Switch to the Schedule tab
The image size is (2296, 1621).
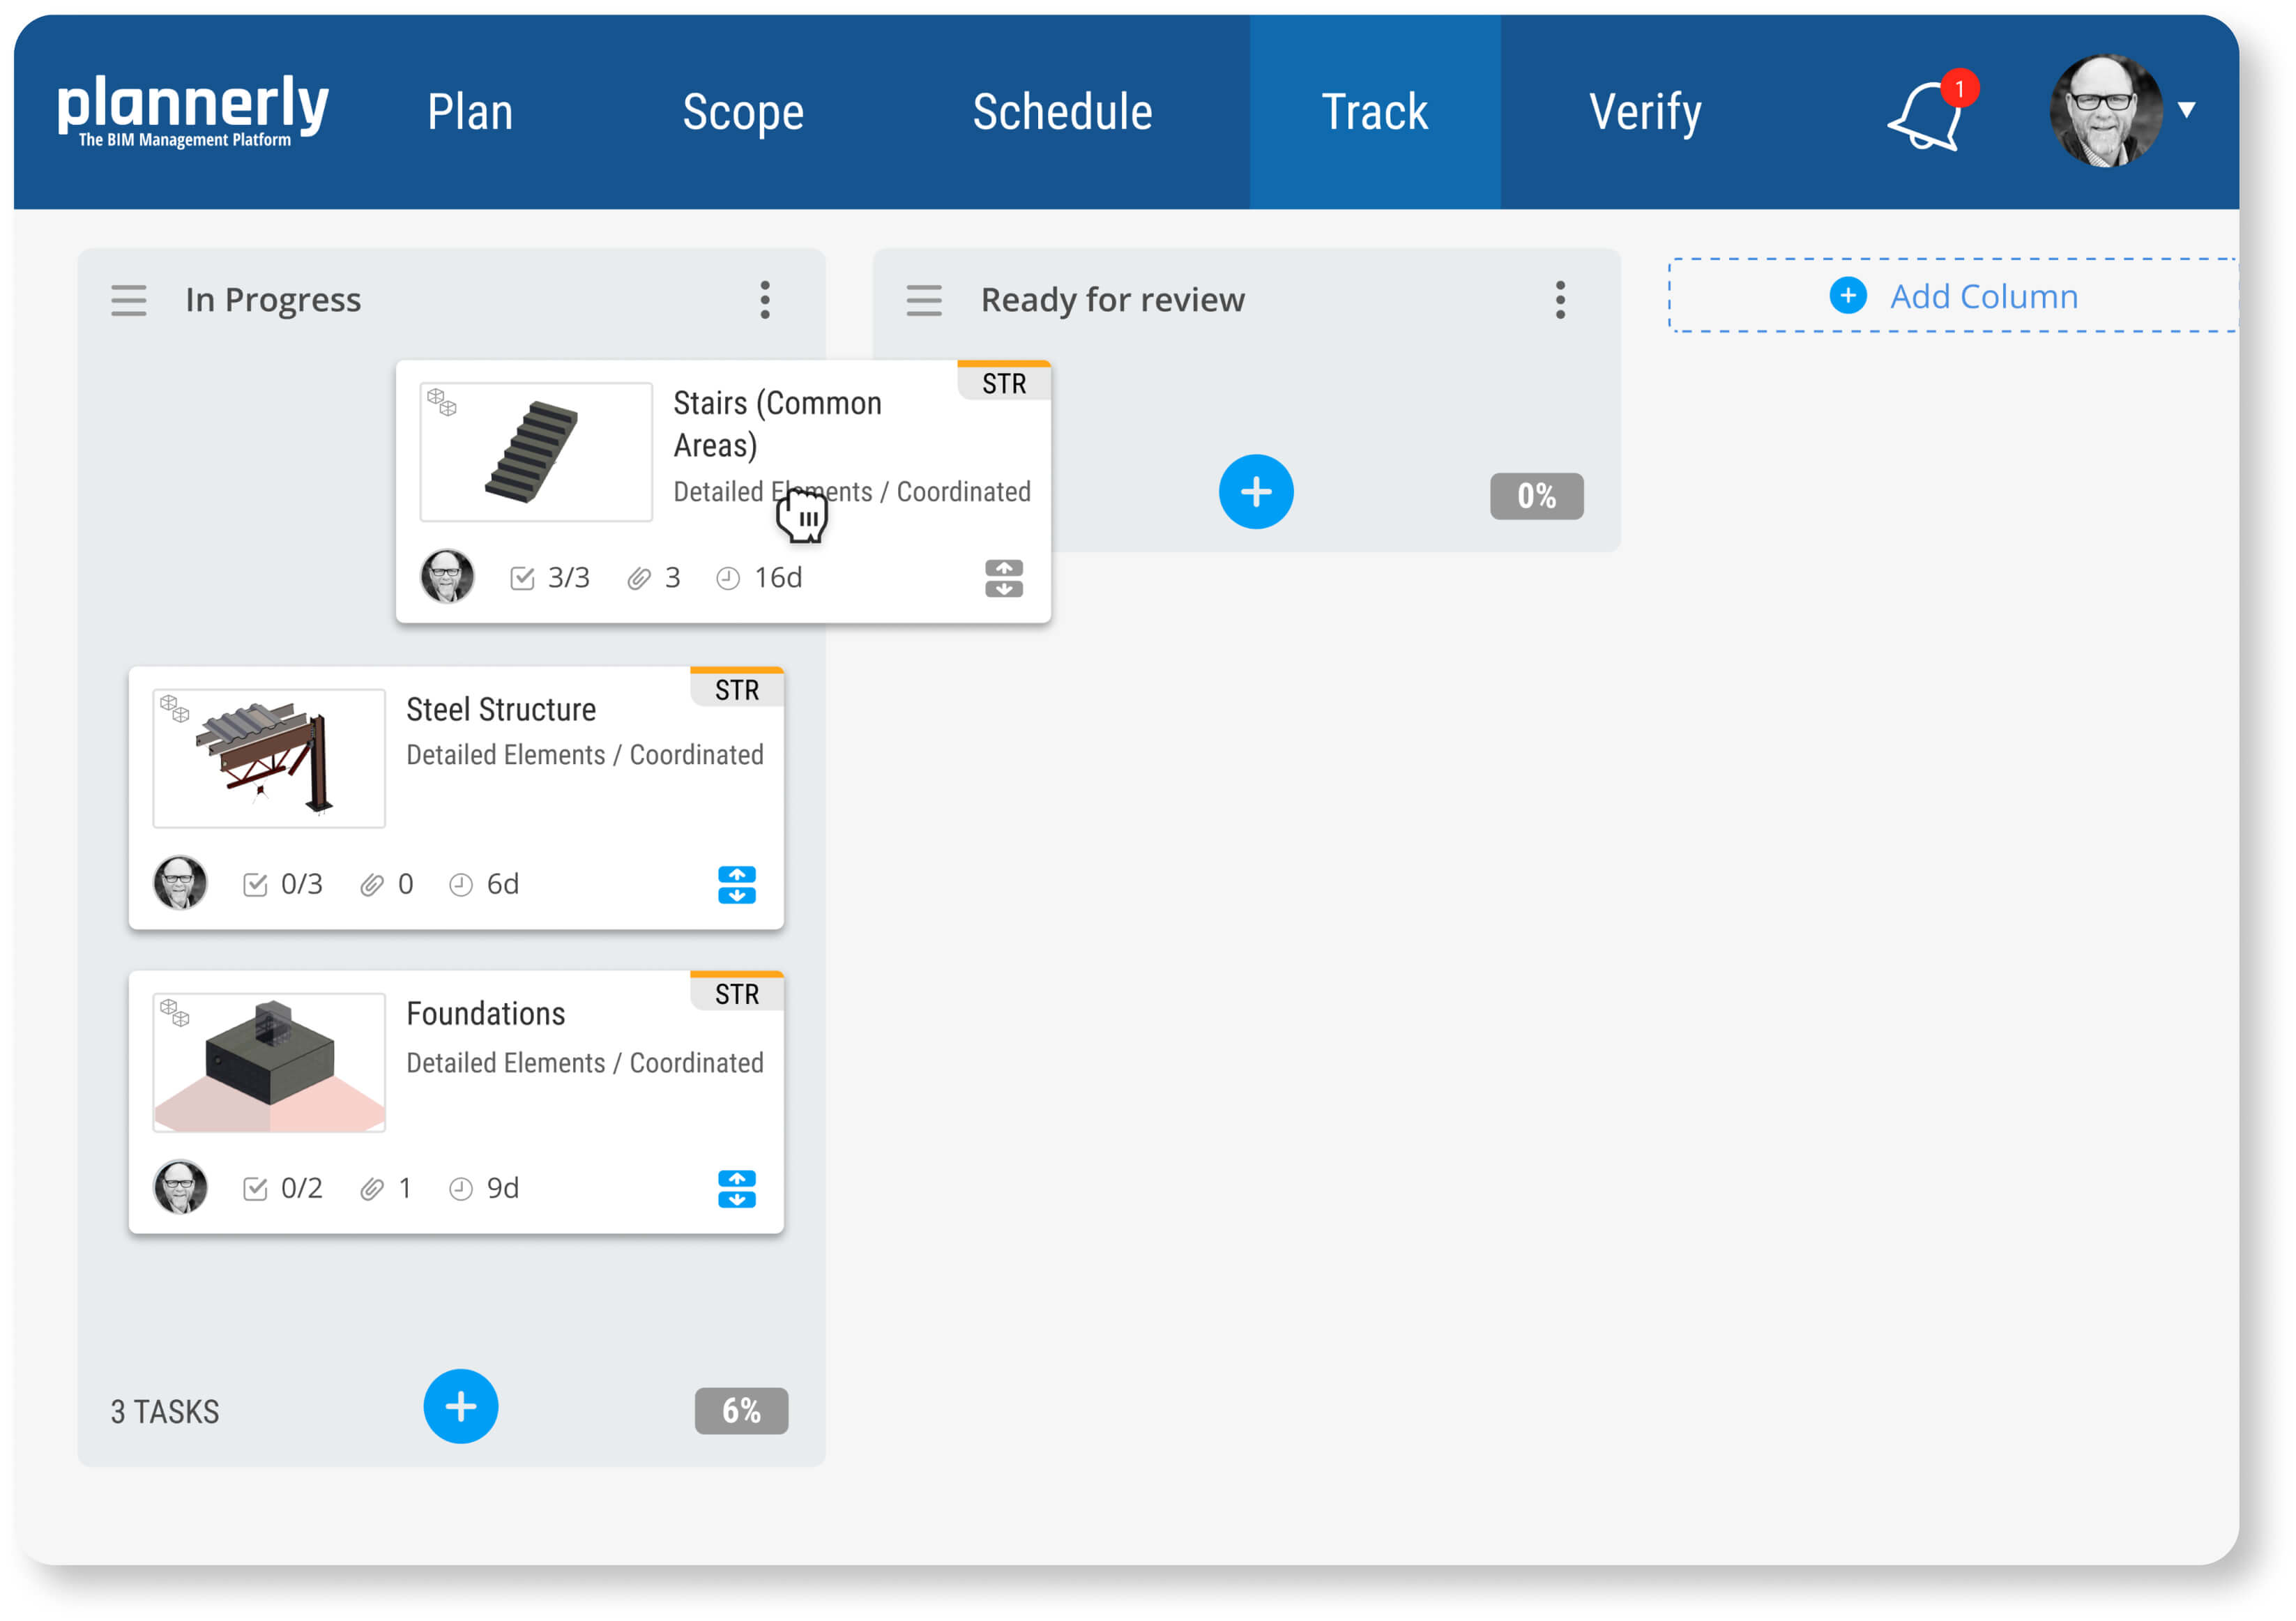coord(1062,112)
